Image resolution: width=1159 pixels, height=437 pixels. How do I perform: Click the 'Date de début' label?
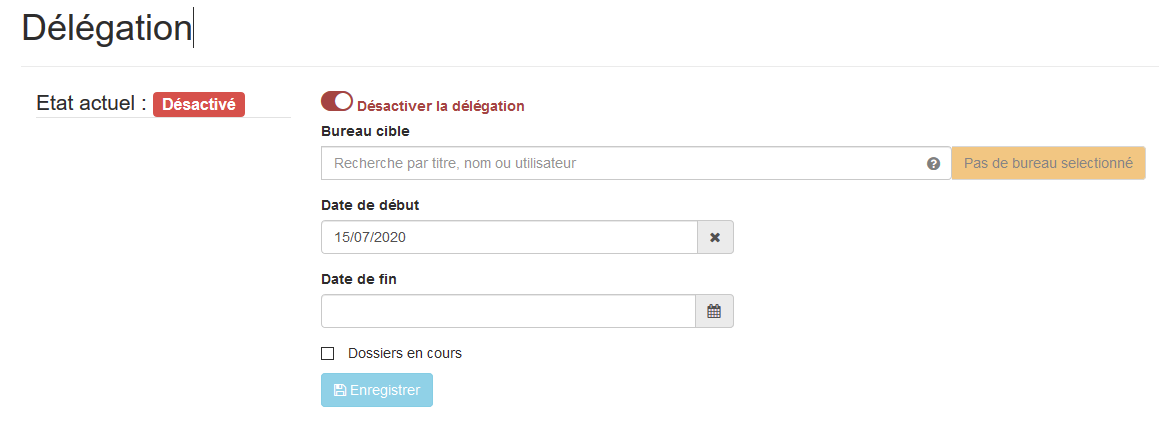pos(370,205)
